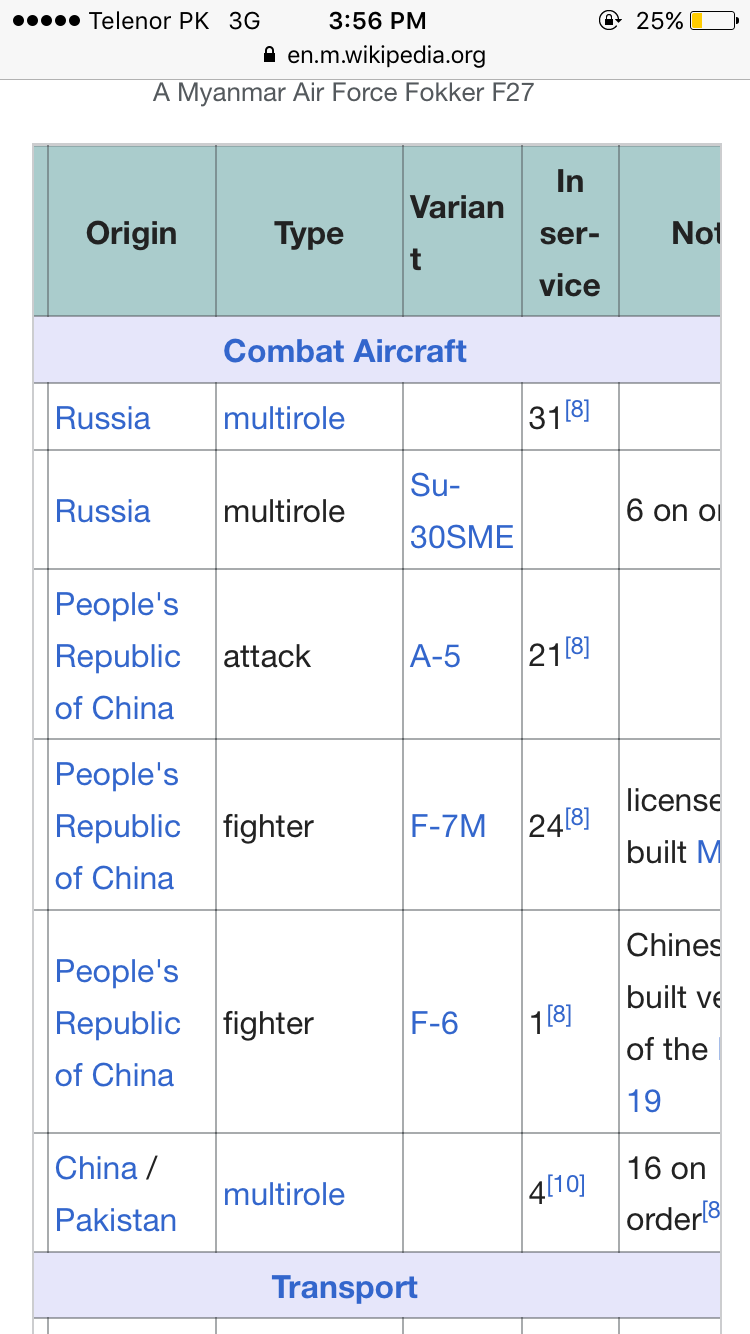Follow the Pakistan origin link
This screenshot has width=750, height=1334.
pos(116,1219)
